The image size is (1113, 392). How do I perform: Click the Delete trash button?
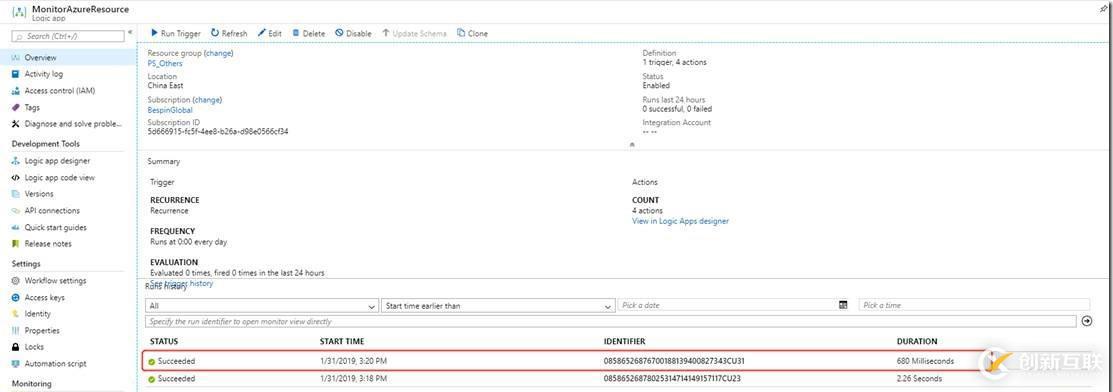pos(308,33)
